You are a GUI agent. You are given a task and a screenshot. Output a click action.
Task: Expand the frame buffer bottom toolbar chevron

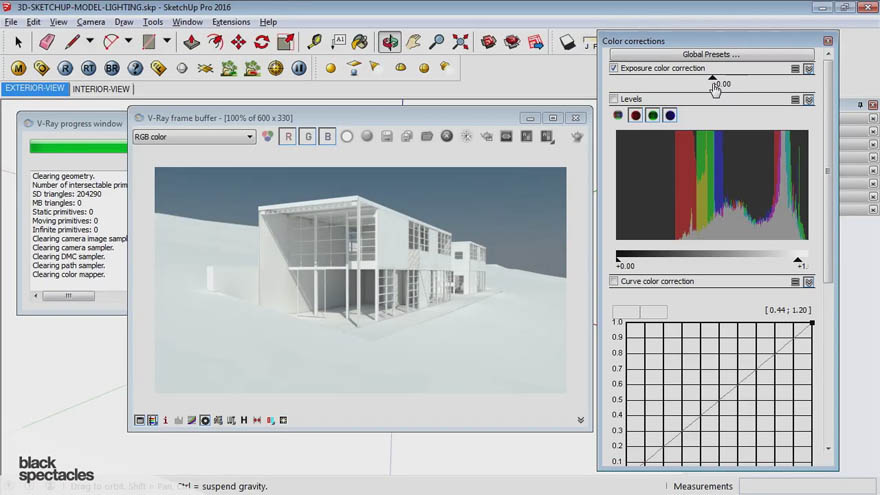tap(581, 420)
